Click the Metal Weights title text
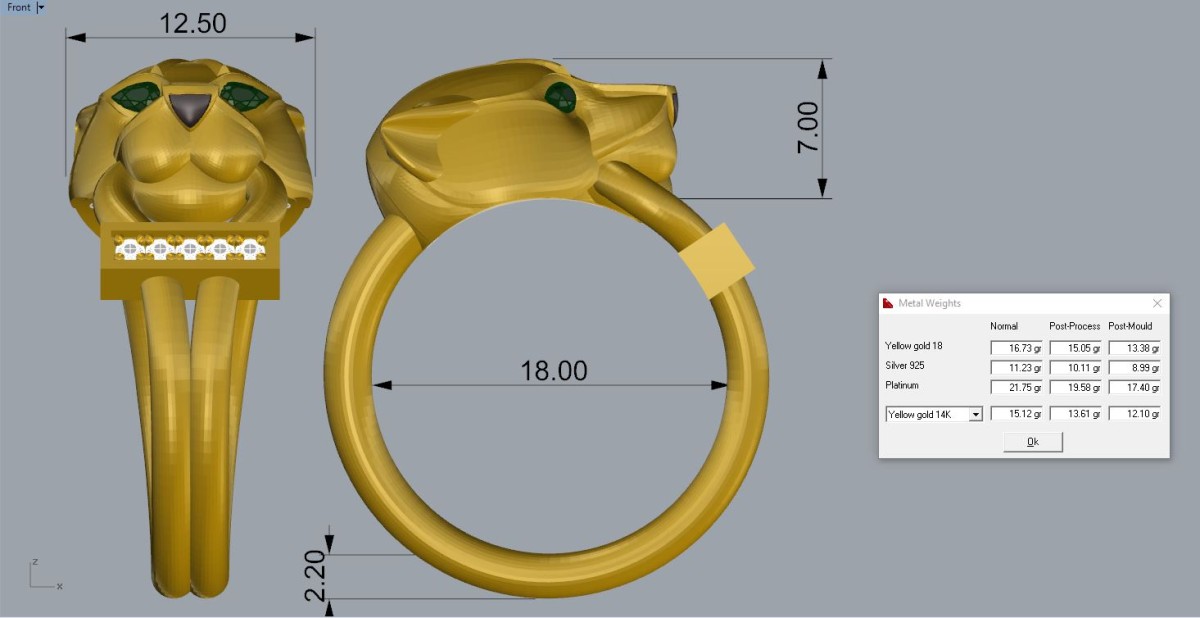The width and height of the screenshot is (1200, 618). tap(930, 303)
